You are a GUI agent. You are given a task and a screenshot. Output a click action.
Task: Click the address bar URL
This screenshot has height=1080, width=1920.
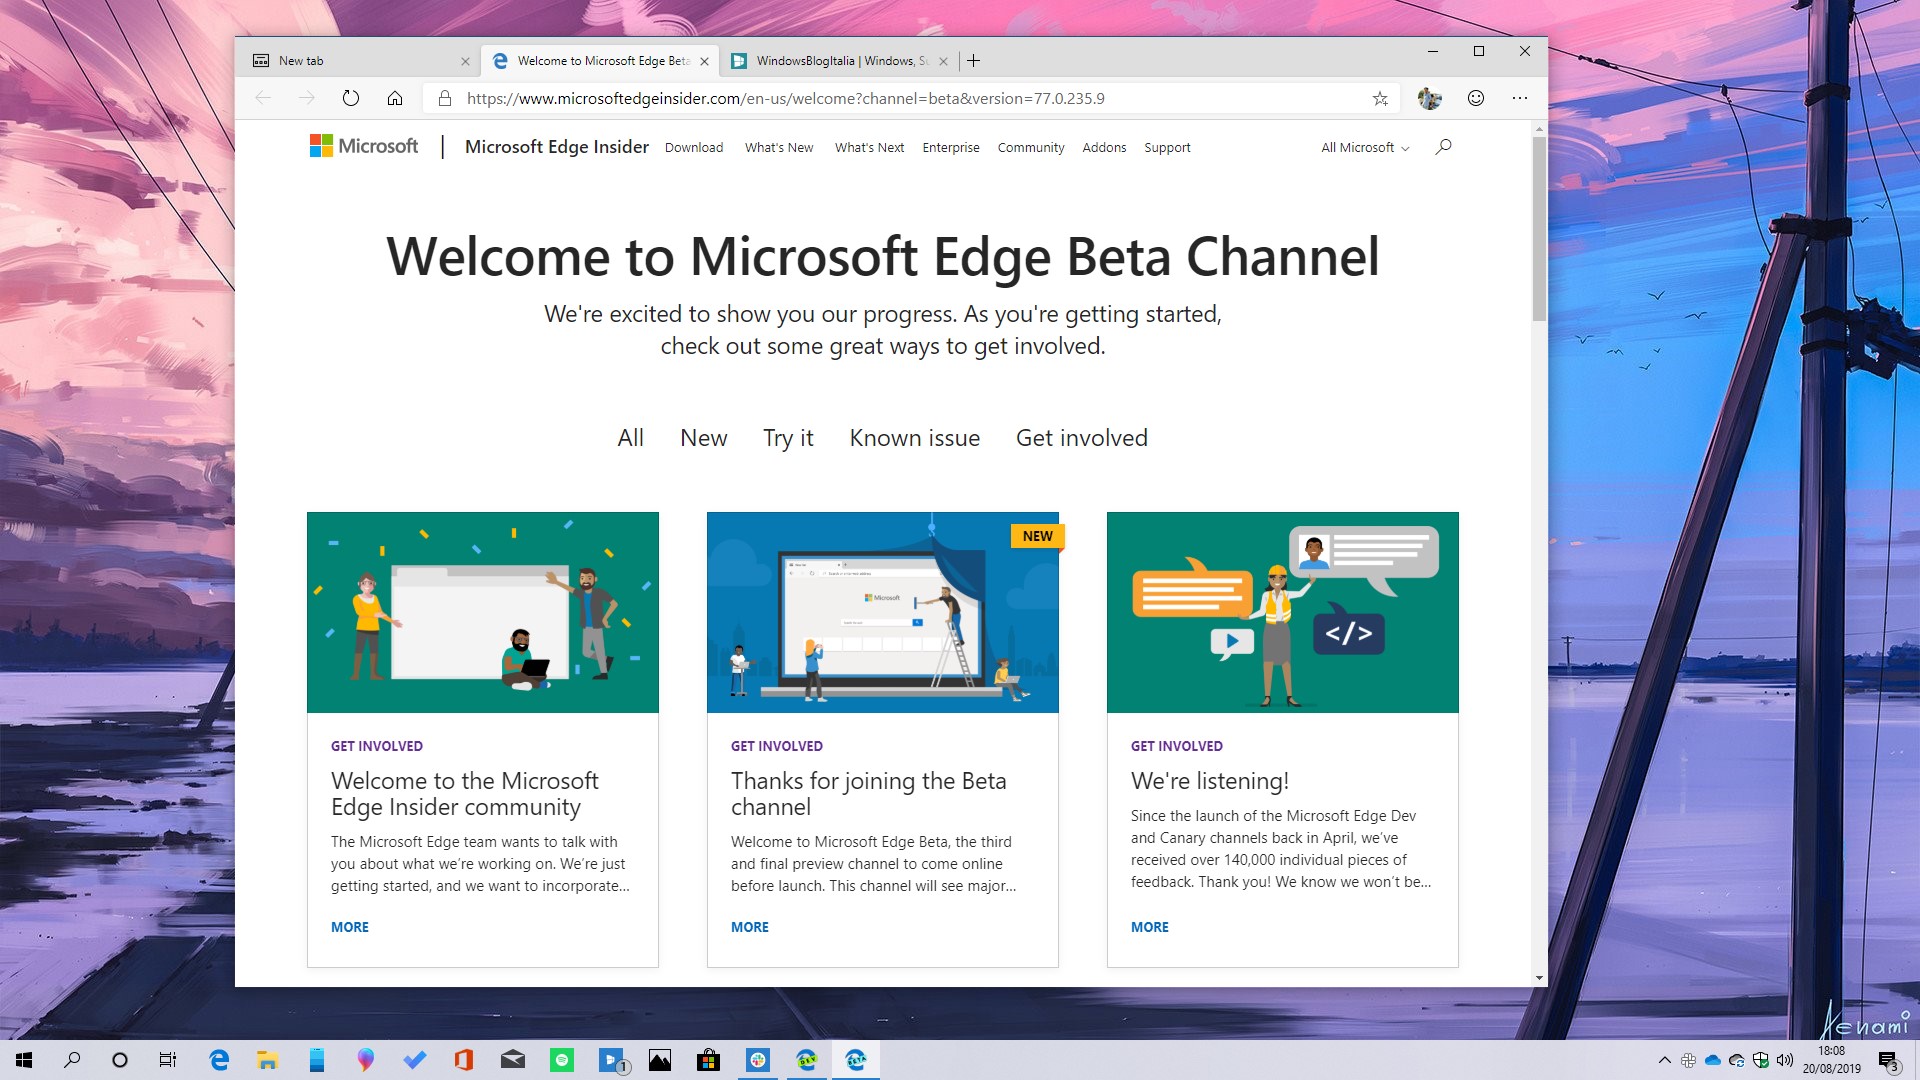786,98
